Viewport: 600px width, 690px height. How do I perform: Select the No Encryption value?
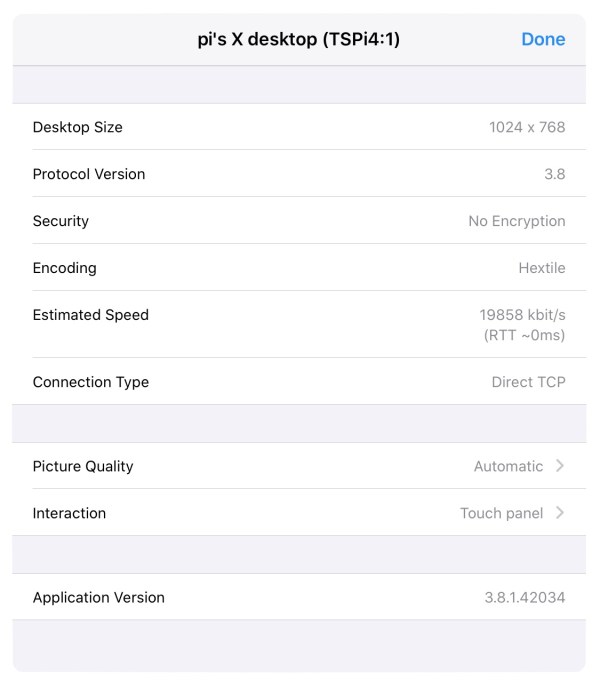click(516, 221)
